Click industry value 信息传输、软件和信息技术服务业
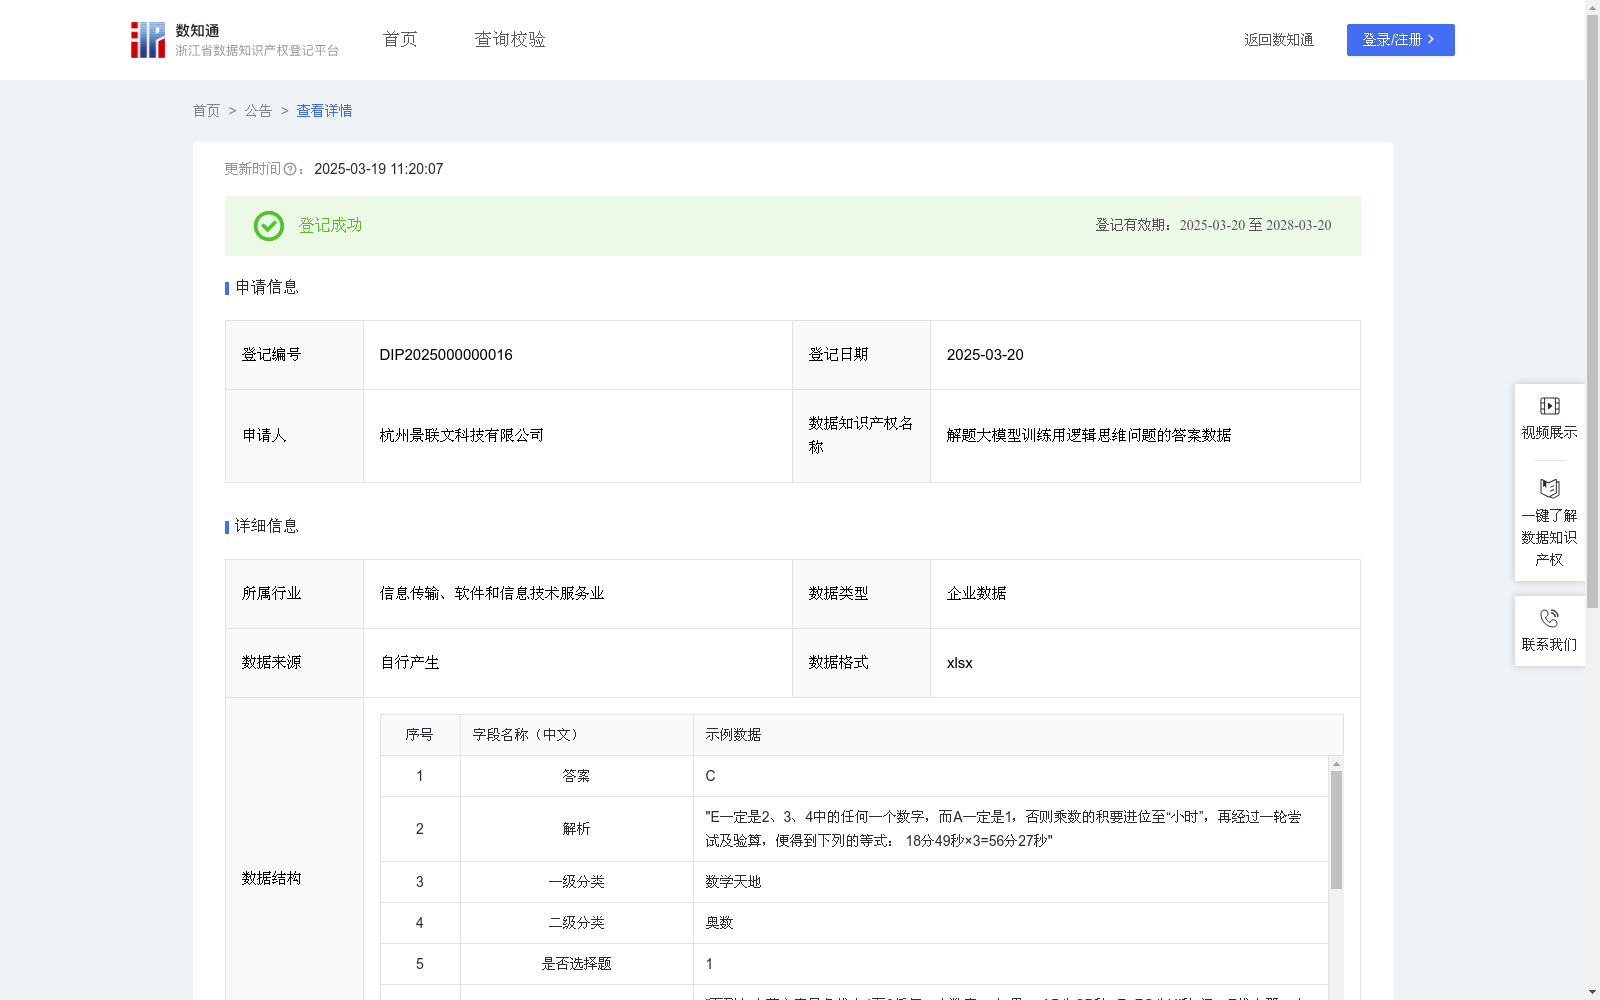Viewport: 1600px width, 1000px height. (x=491, y=593)
